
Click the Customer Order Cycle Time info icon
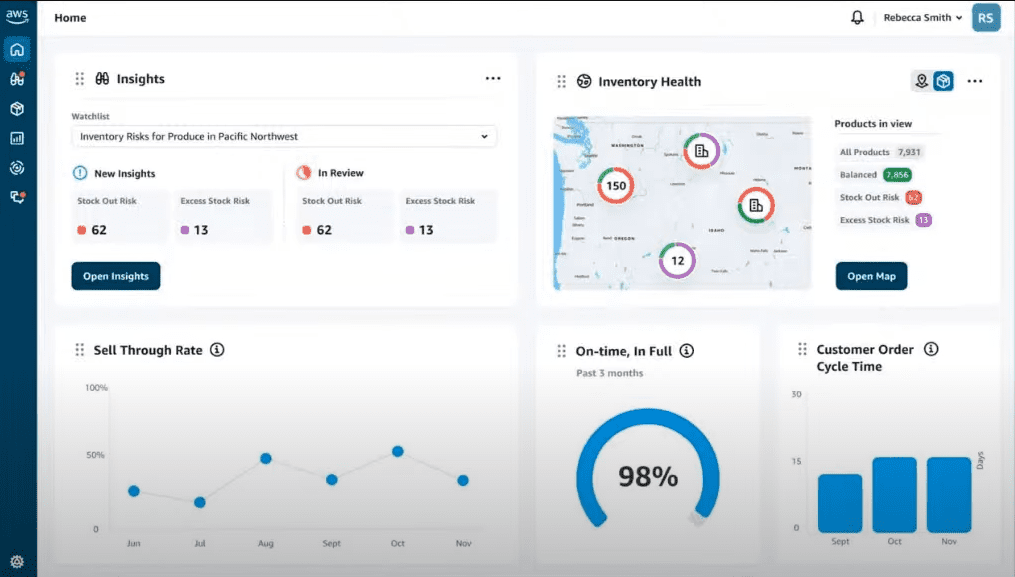click(931, 349)
